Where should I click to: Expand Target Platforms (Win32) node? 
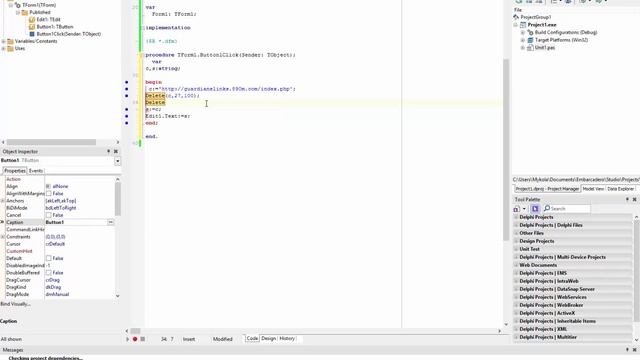[523, 40]
